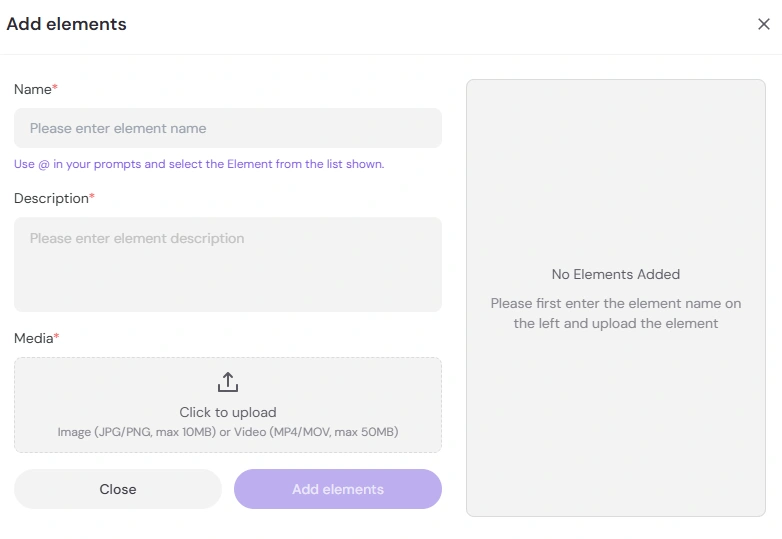
Task: Click the 'No Elements Added' heading
Action: tap(616, 274)
